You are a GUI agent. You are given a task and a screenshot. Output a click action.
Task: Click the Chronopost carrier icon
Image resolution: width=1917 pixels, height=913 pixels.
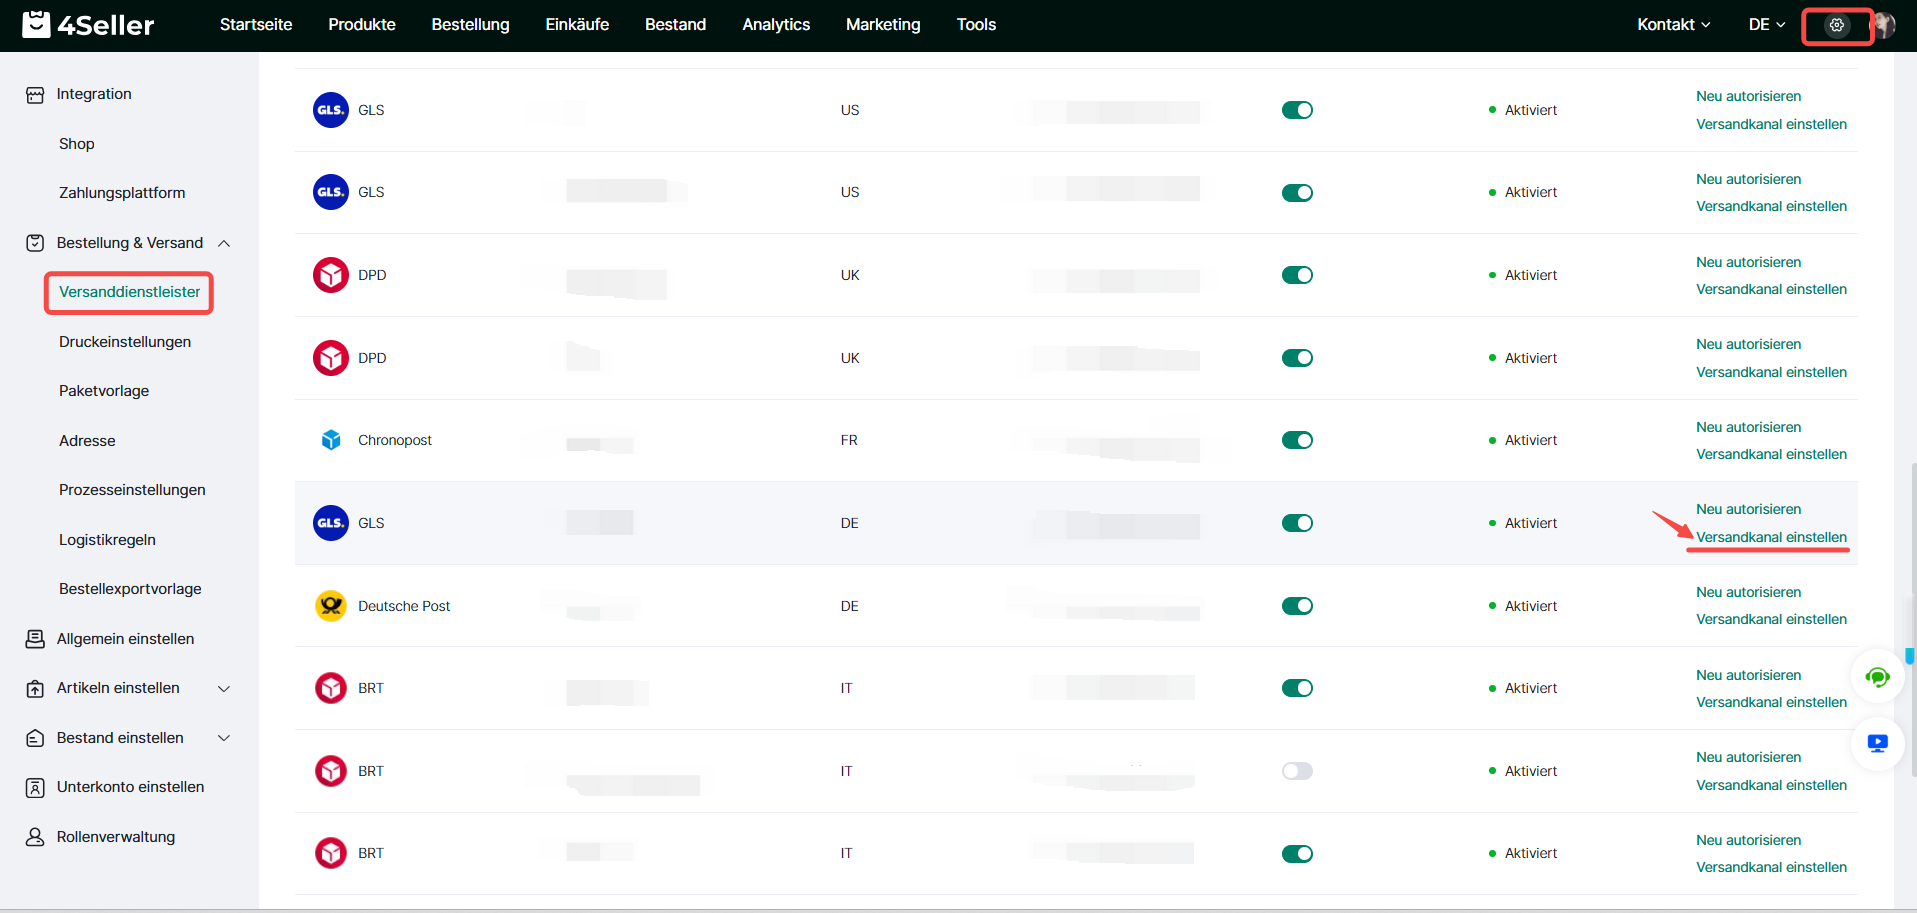point(331,440)
